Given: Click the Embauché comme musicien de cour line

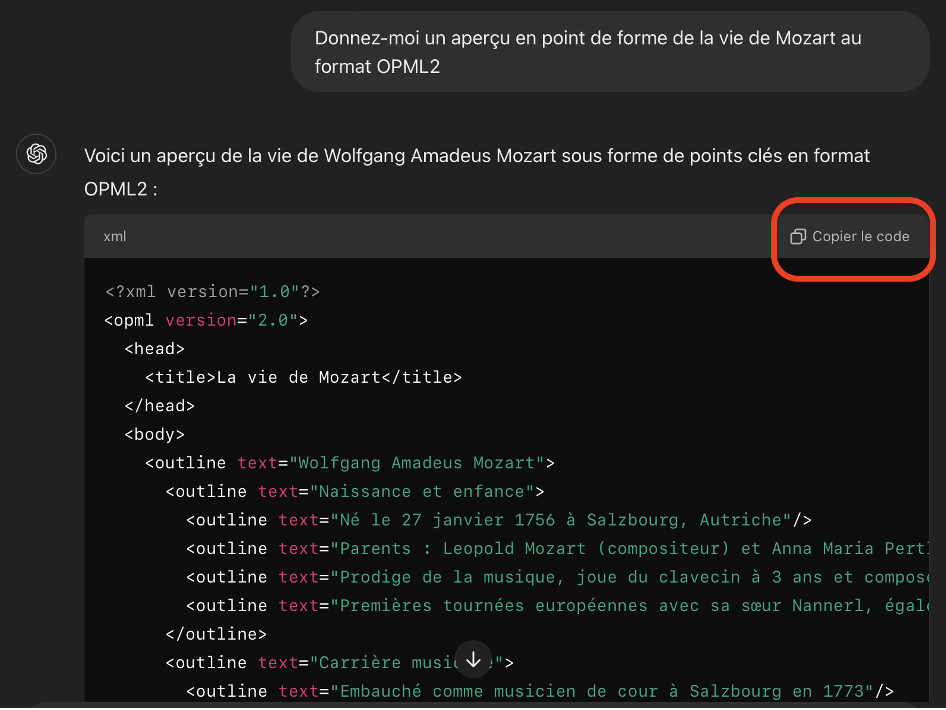Looking at the screenshot, I should tap(539, 691).
